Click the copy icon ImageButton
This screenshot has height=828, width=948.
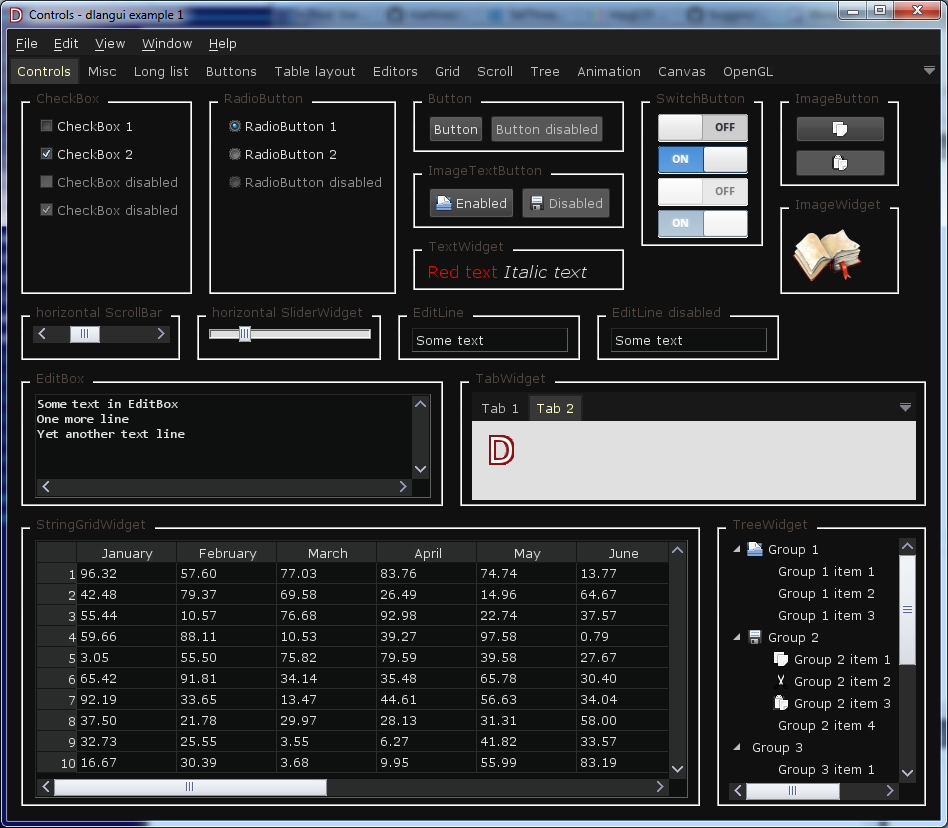(x=839, y=129)
